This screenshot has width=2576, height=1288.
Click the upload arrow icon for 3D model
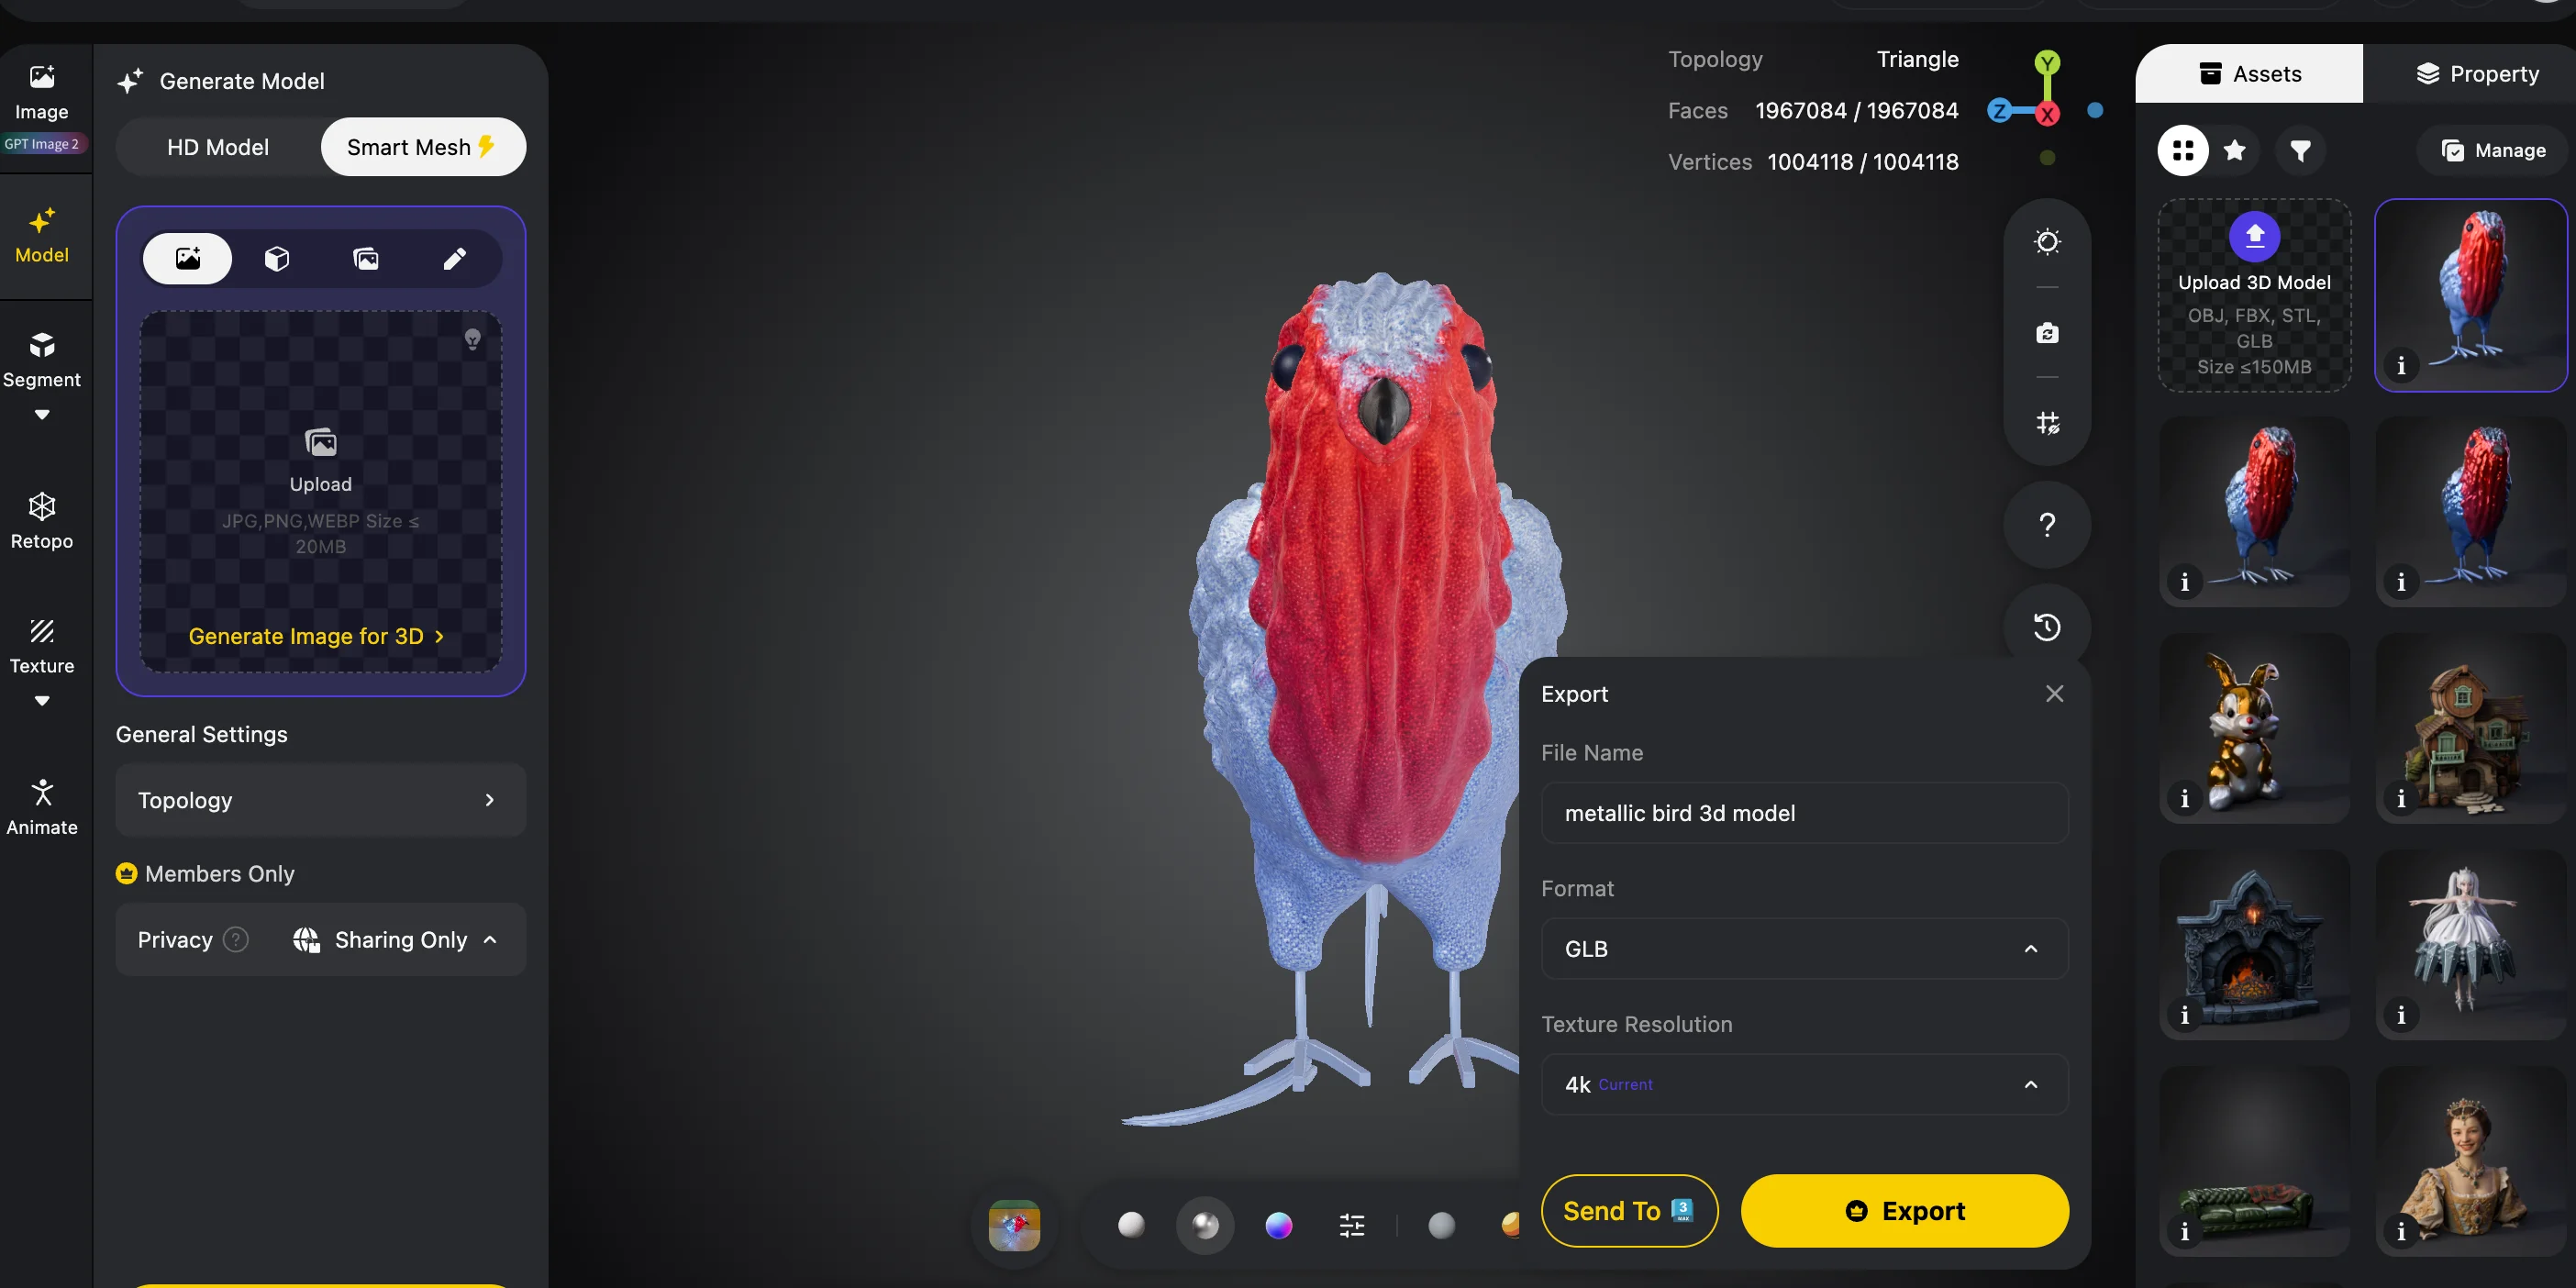2254,236
